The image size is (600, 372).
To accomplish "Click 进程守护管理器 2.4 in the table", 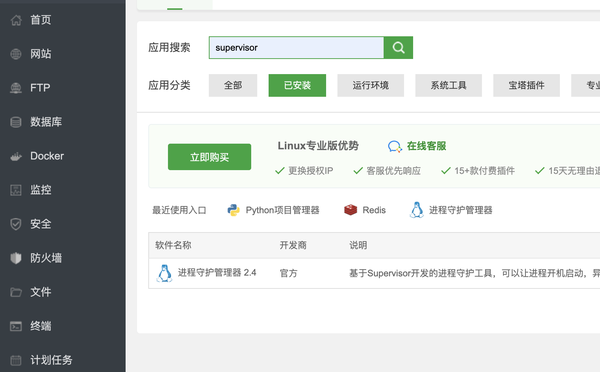I will (x=217, y=272).
